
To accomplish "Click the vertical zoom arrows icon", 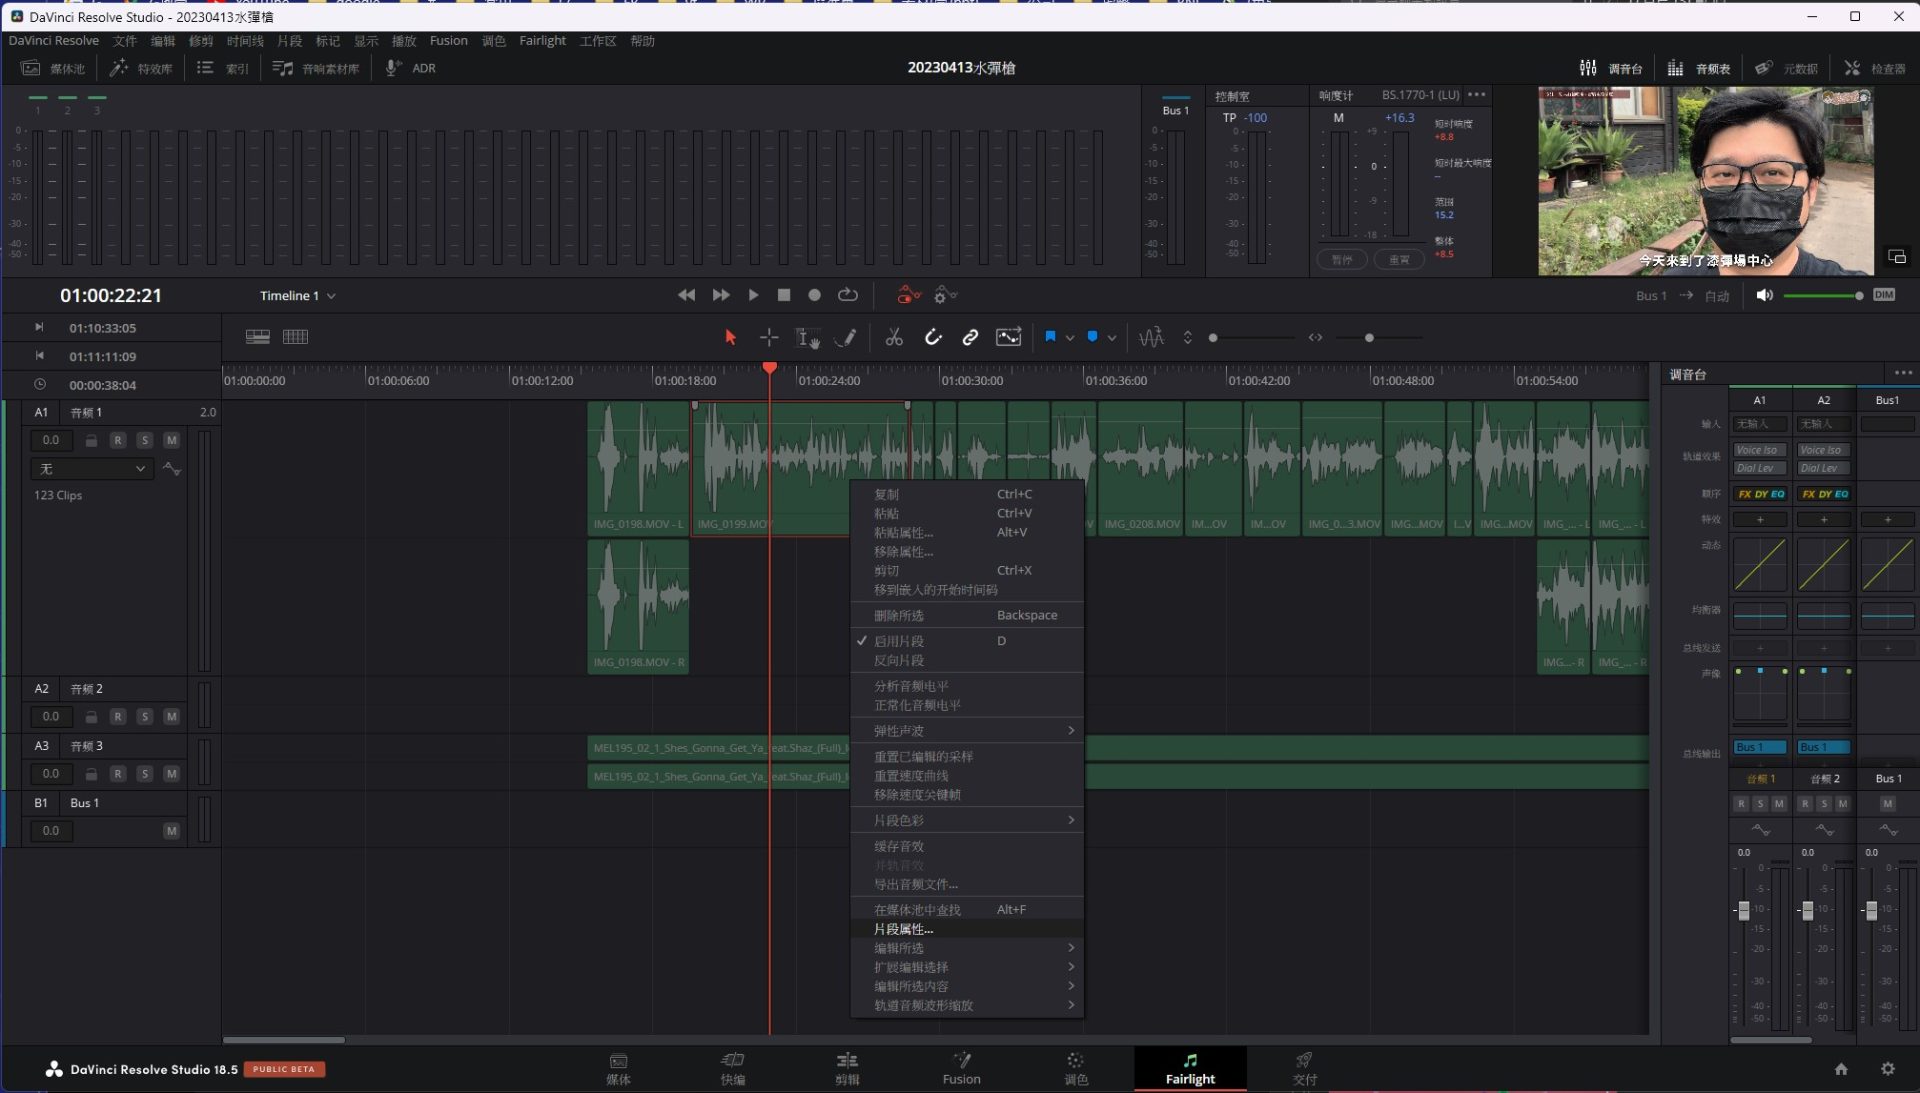I will pyautogui.click(x=1187, y=337).
